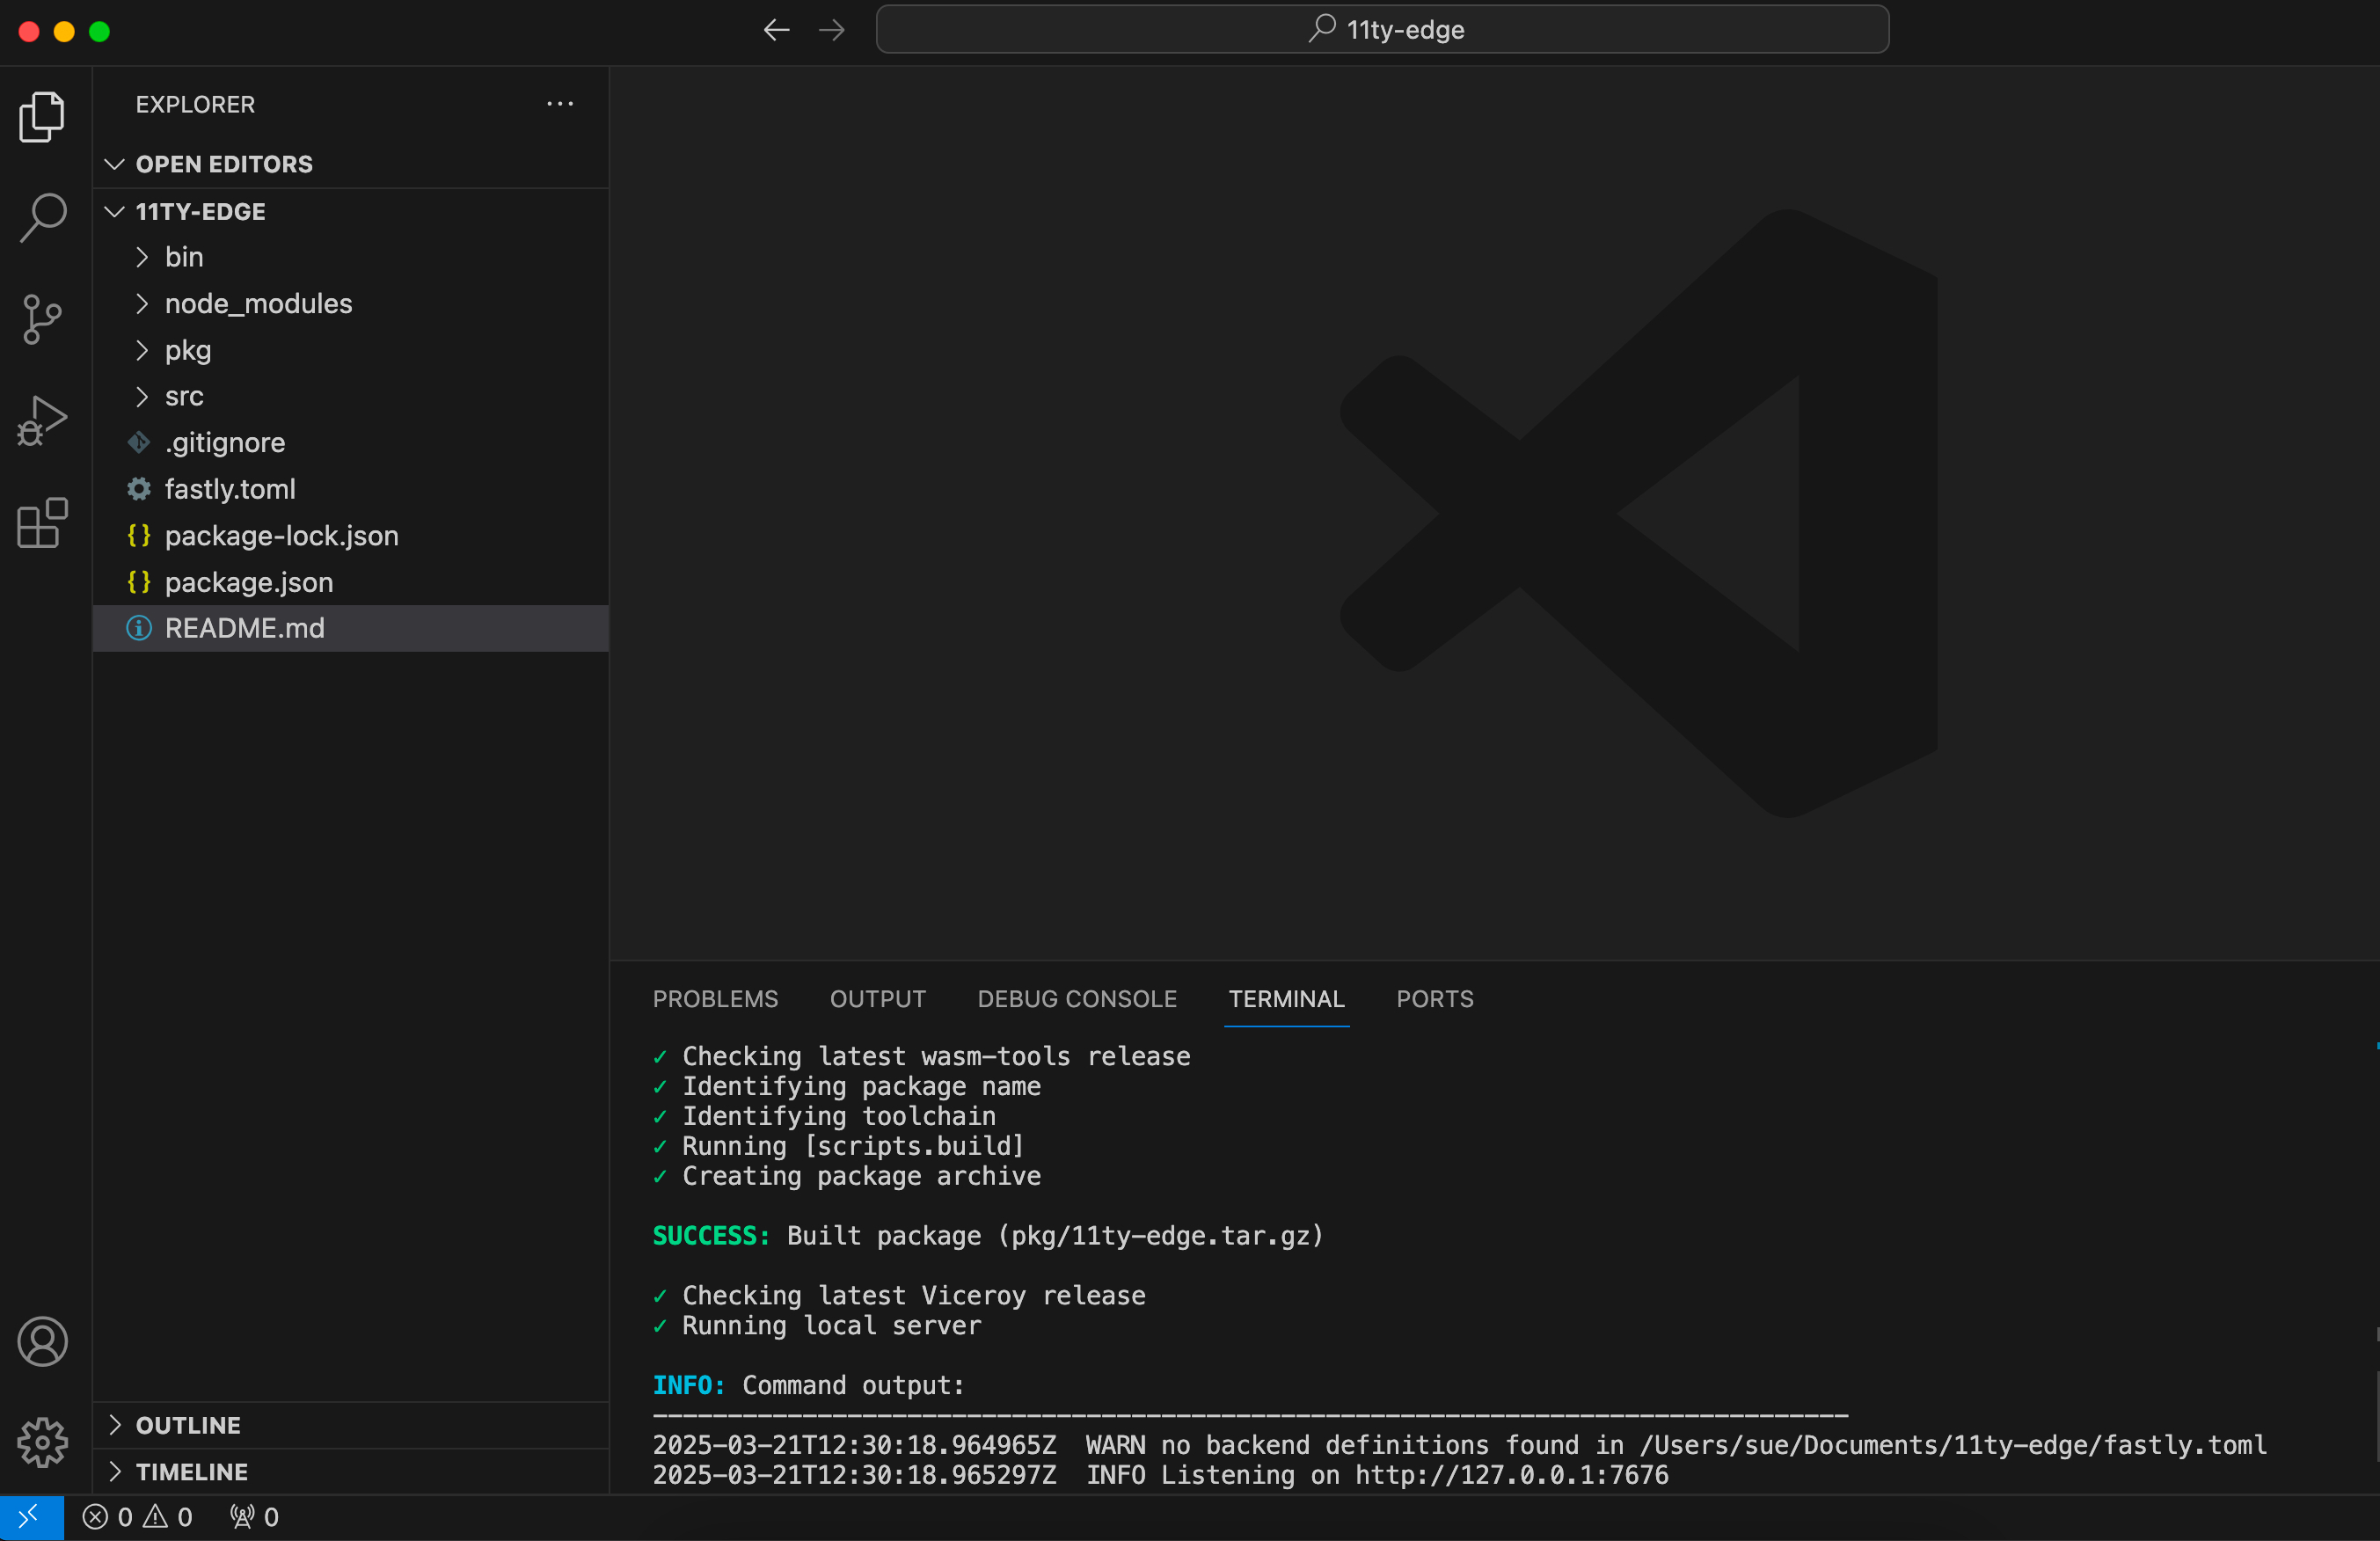Click the 11ty-edge command center search box
2380x1541 pixels.
[x=1382, y=29]
